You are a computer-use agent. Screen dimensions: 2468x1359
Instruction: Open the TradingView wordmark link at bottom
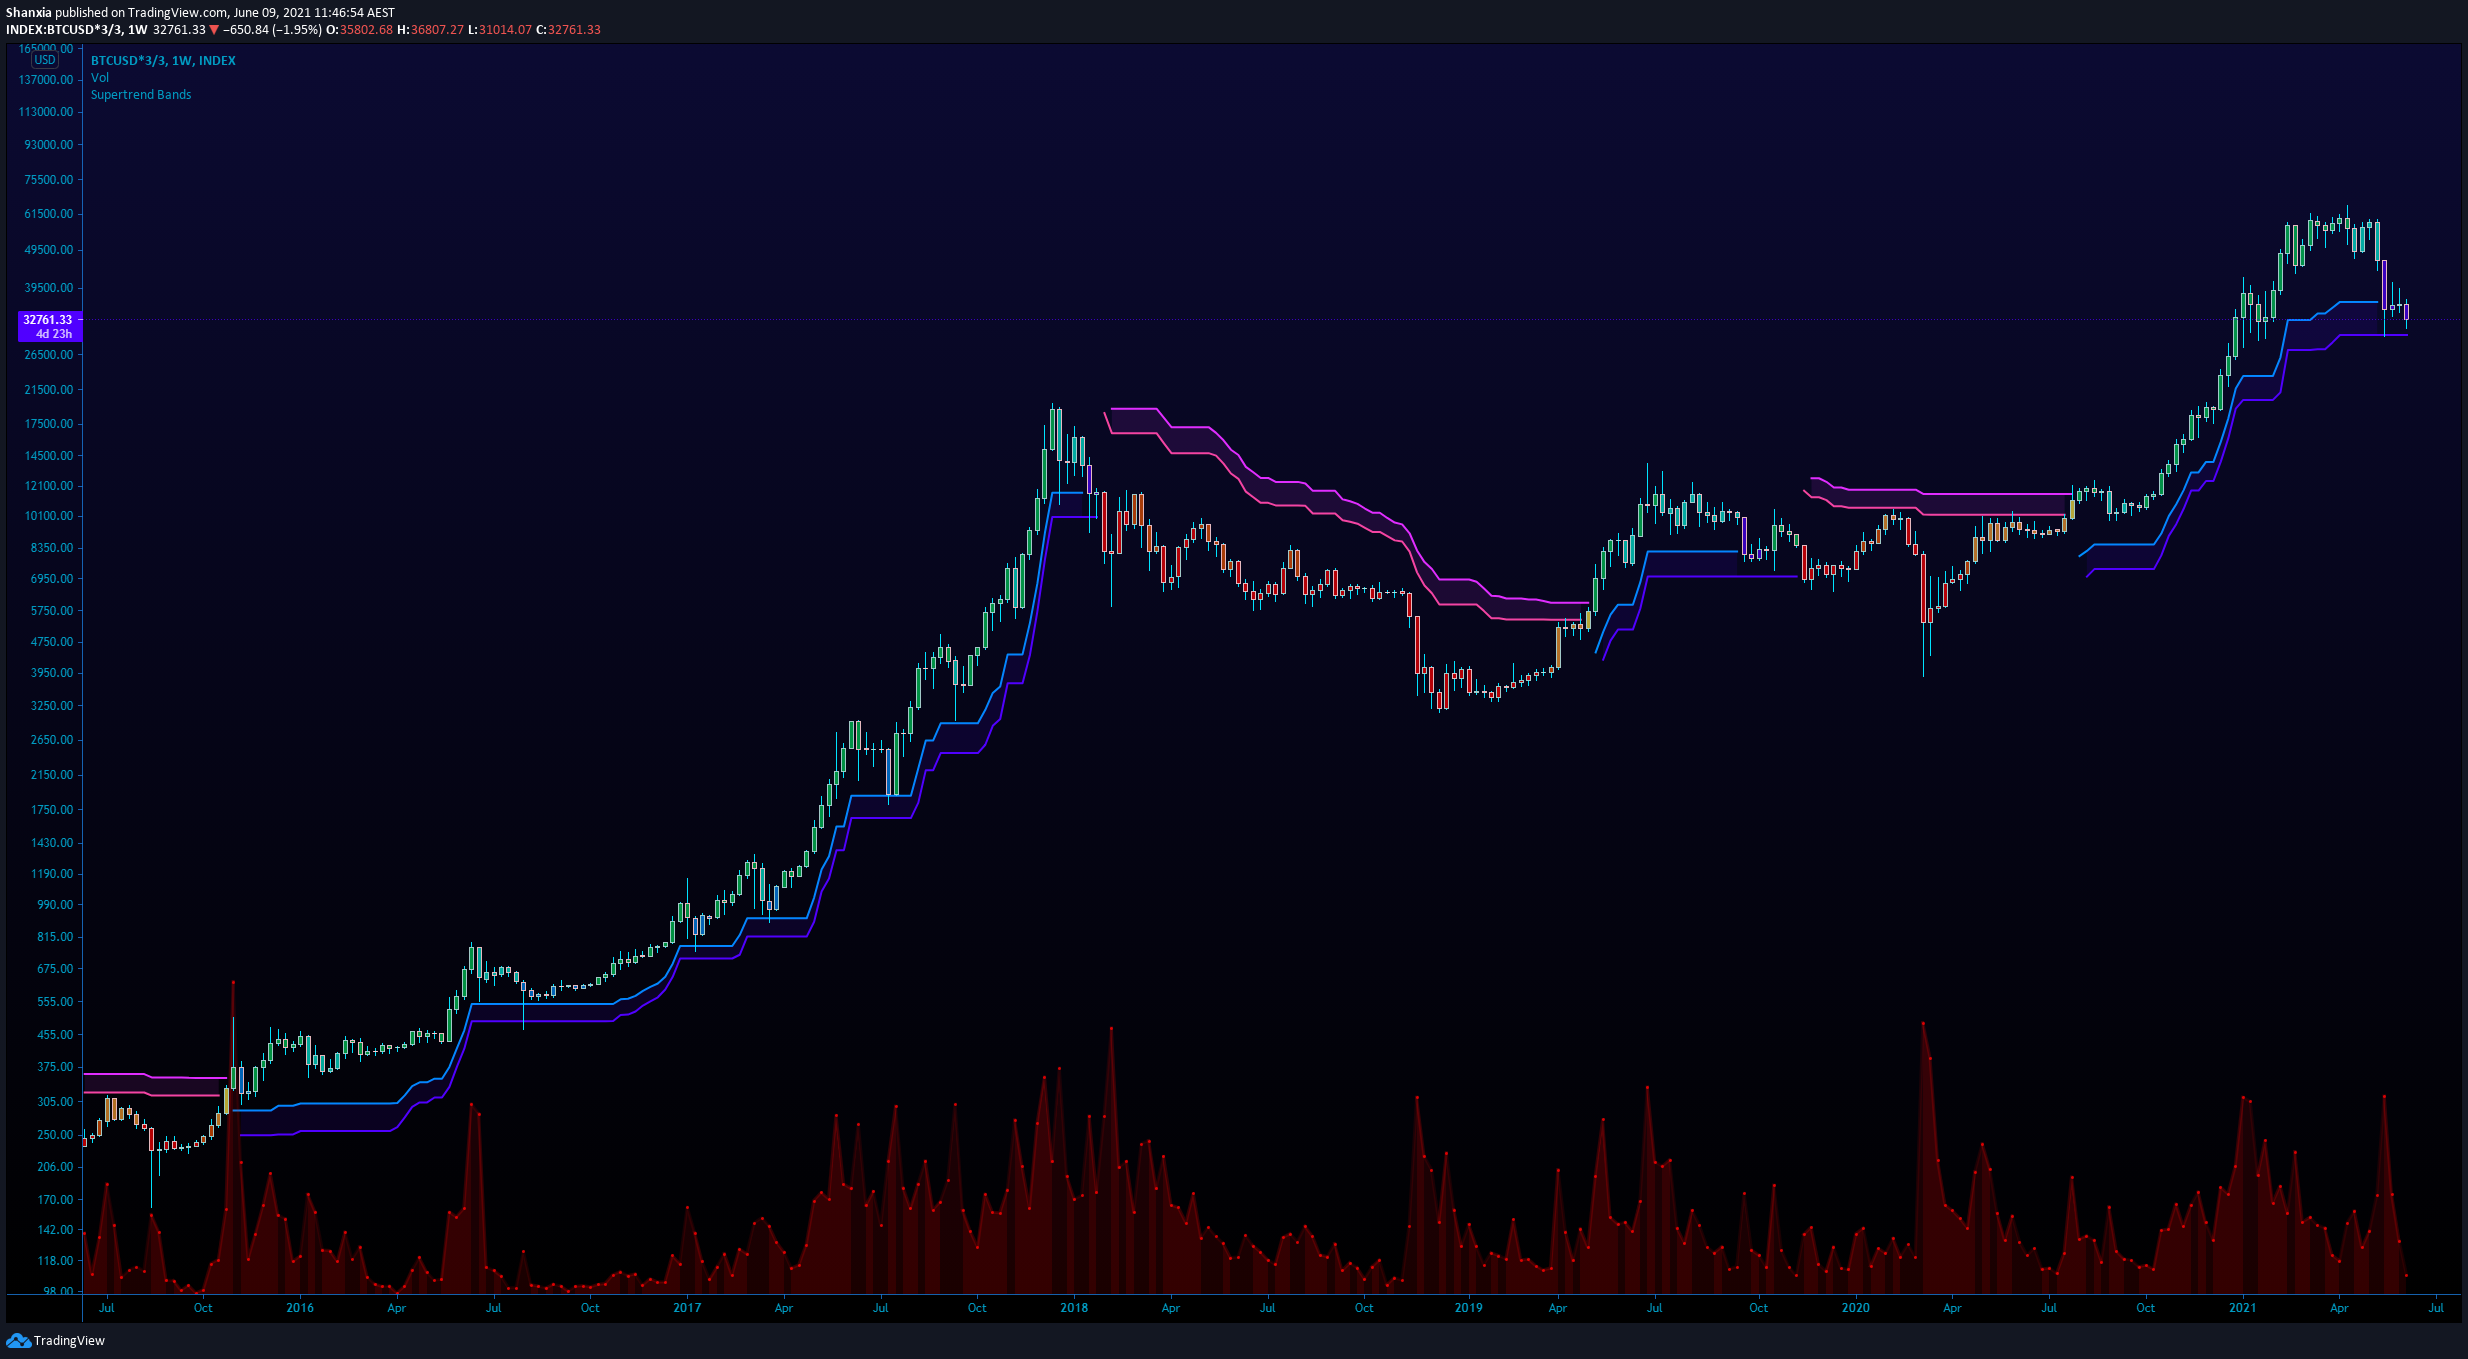point(69,1340)
